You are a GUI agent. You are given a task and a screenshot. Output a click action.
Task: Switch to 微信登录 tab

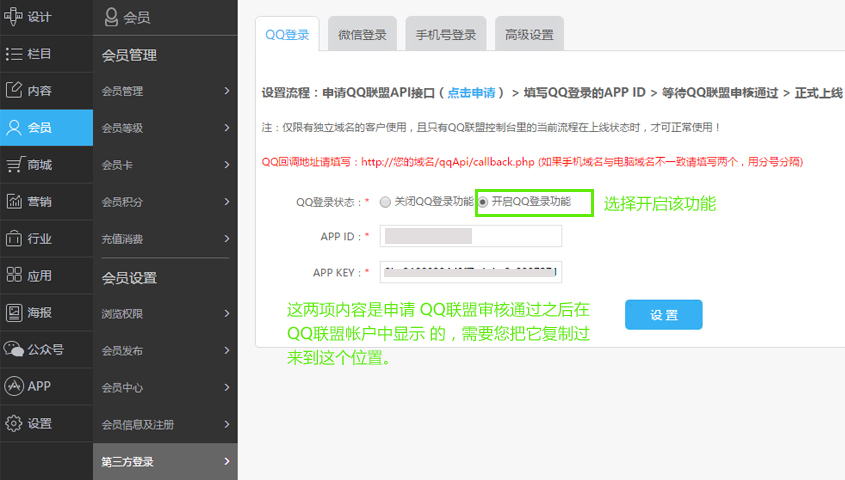pos(362,34)
